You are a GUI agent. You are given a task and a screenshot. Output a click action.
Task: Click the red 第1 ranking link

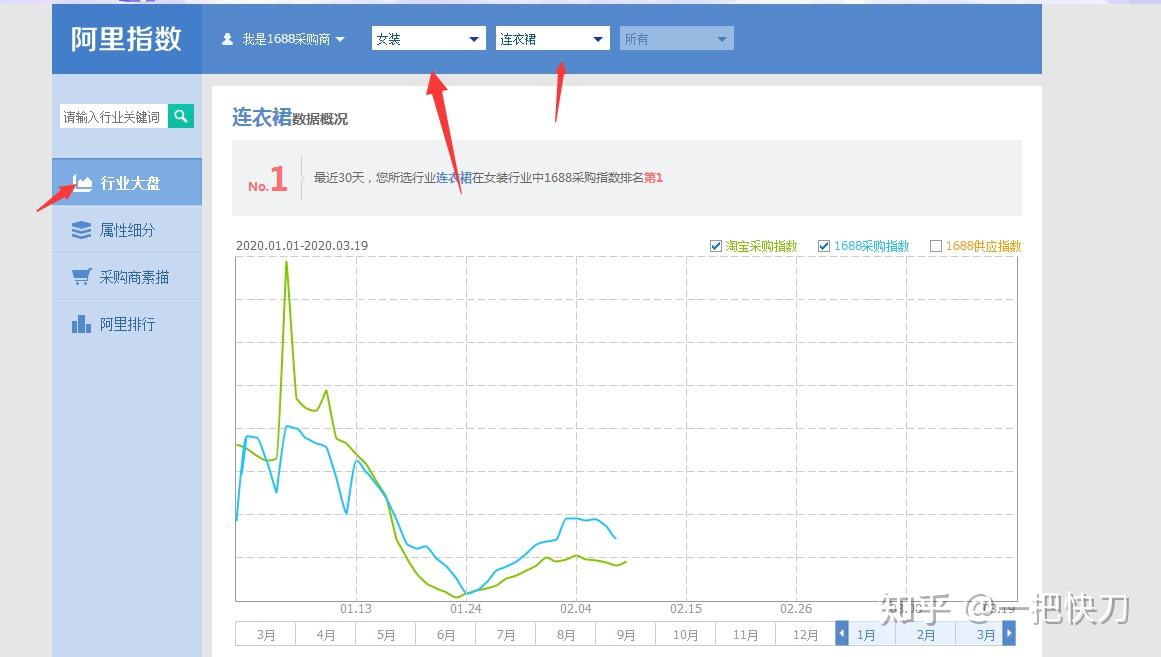653,178
